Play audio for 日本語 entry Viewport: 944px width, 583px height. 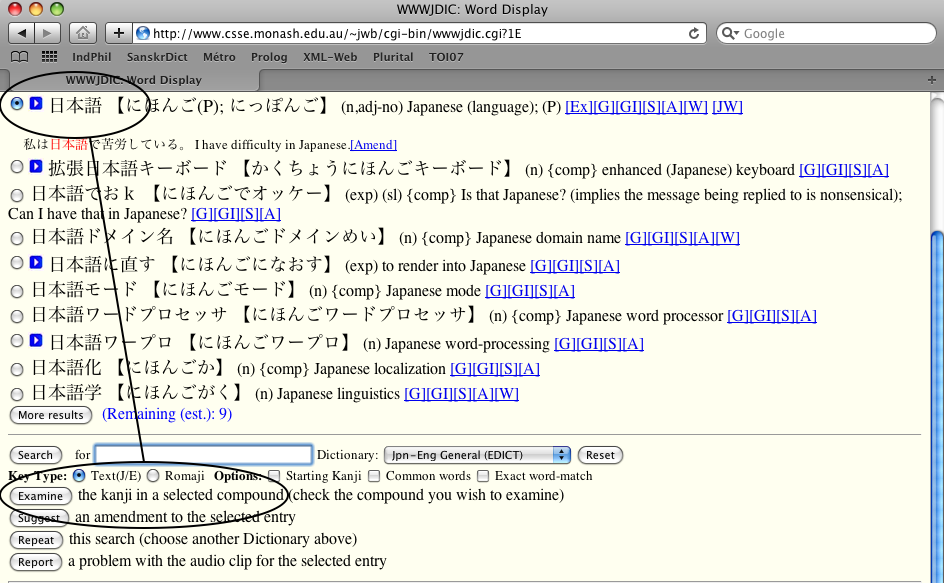[36, 104]
